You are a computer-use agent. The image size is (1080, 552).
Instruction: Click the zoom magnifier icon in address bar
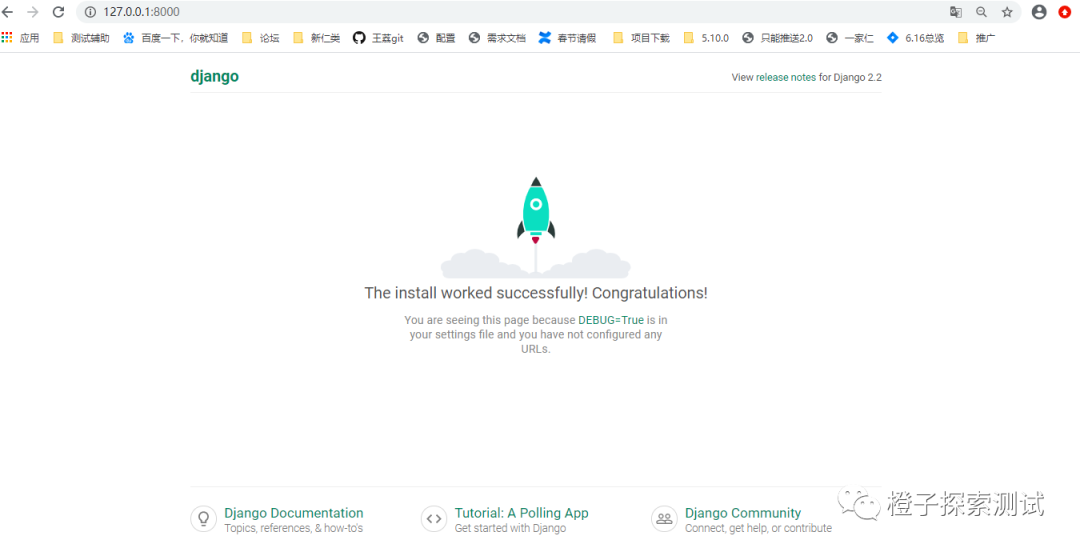click(x=981, y=12)
